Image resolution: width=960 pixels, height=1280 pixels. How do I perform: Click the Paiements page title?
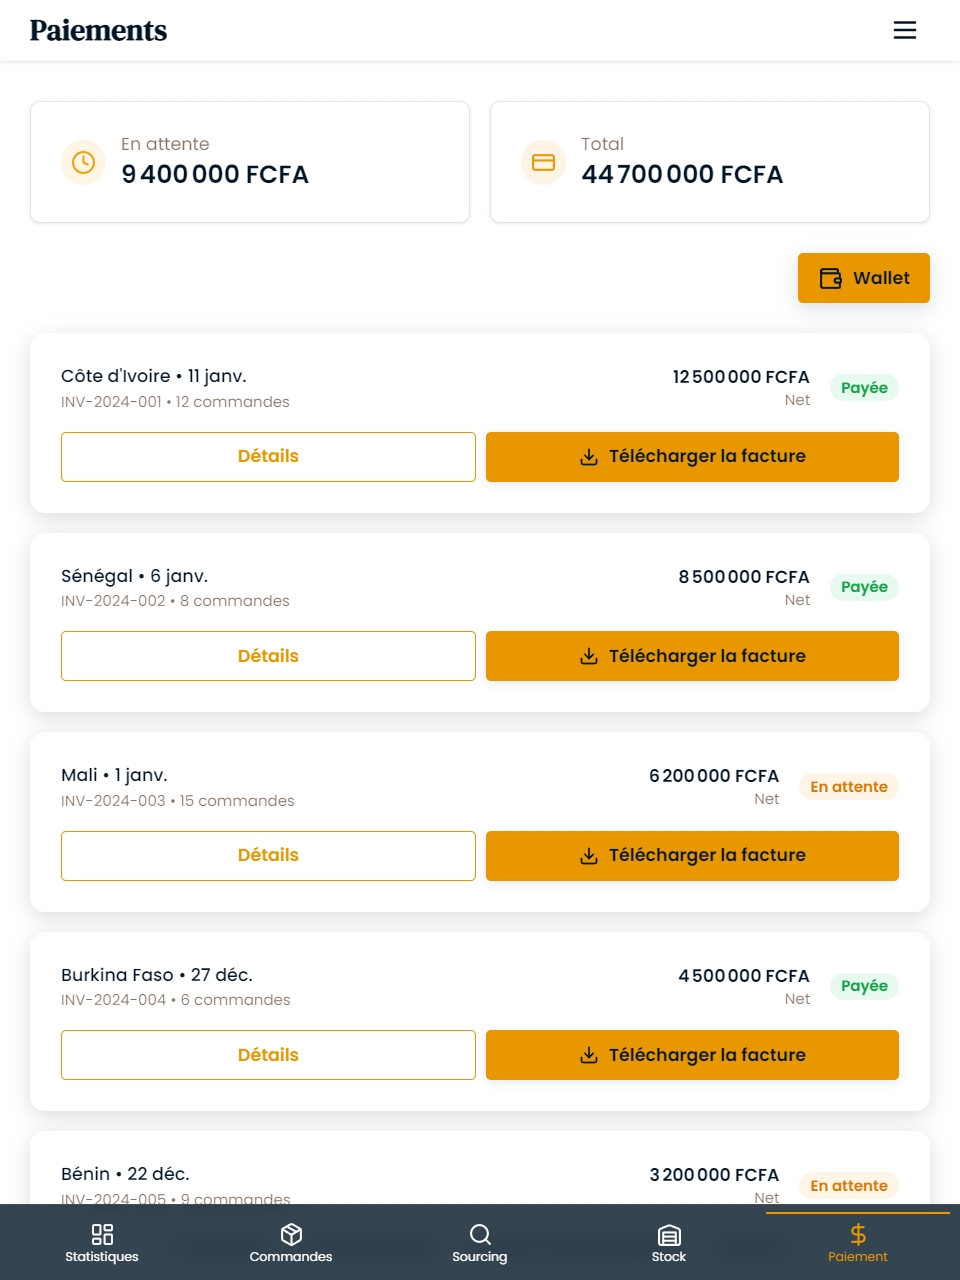pyautogui.click(x=98, y=31)
